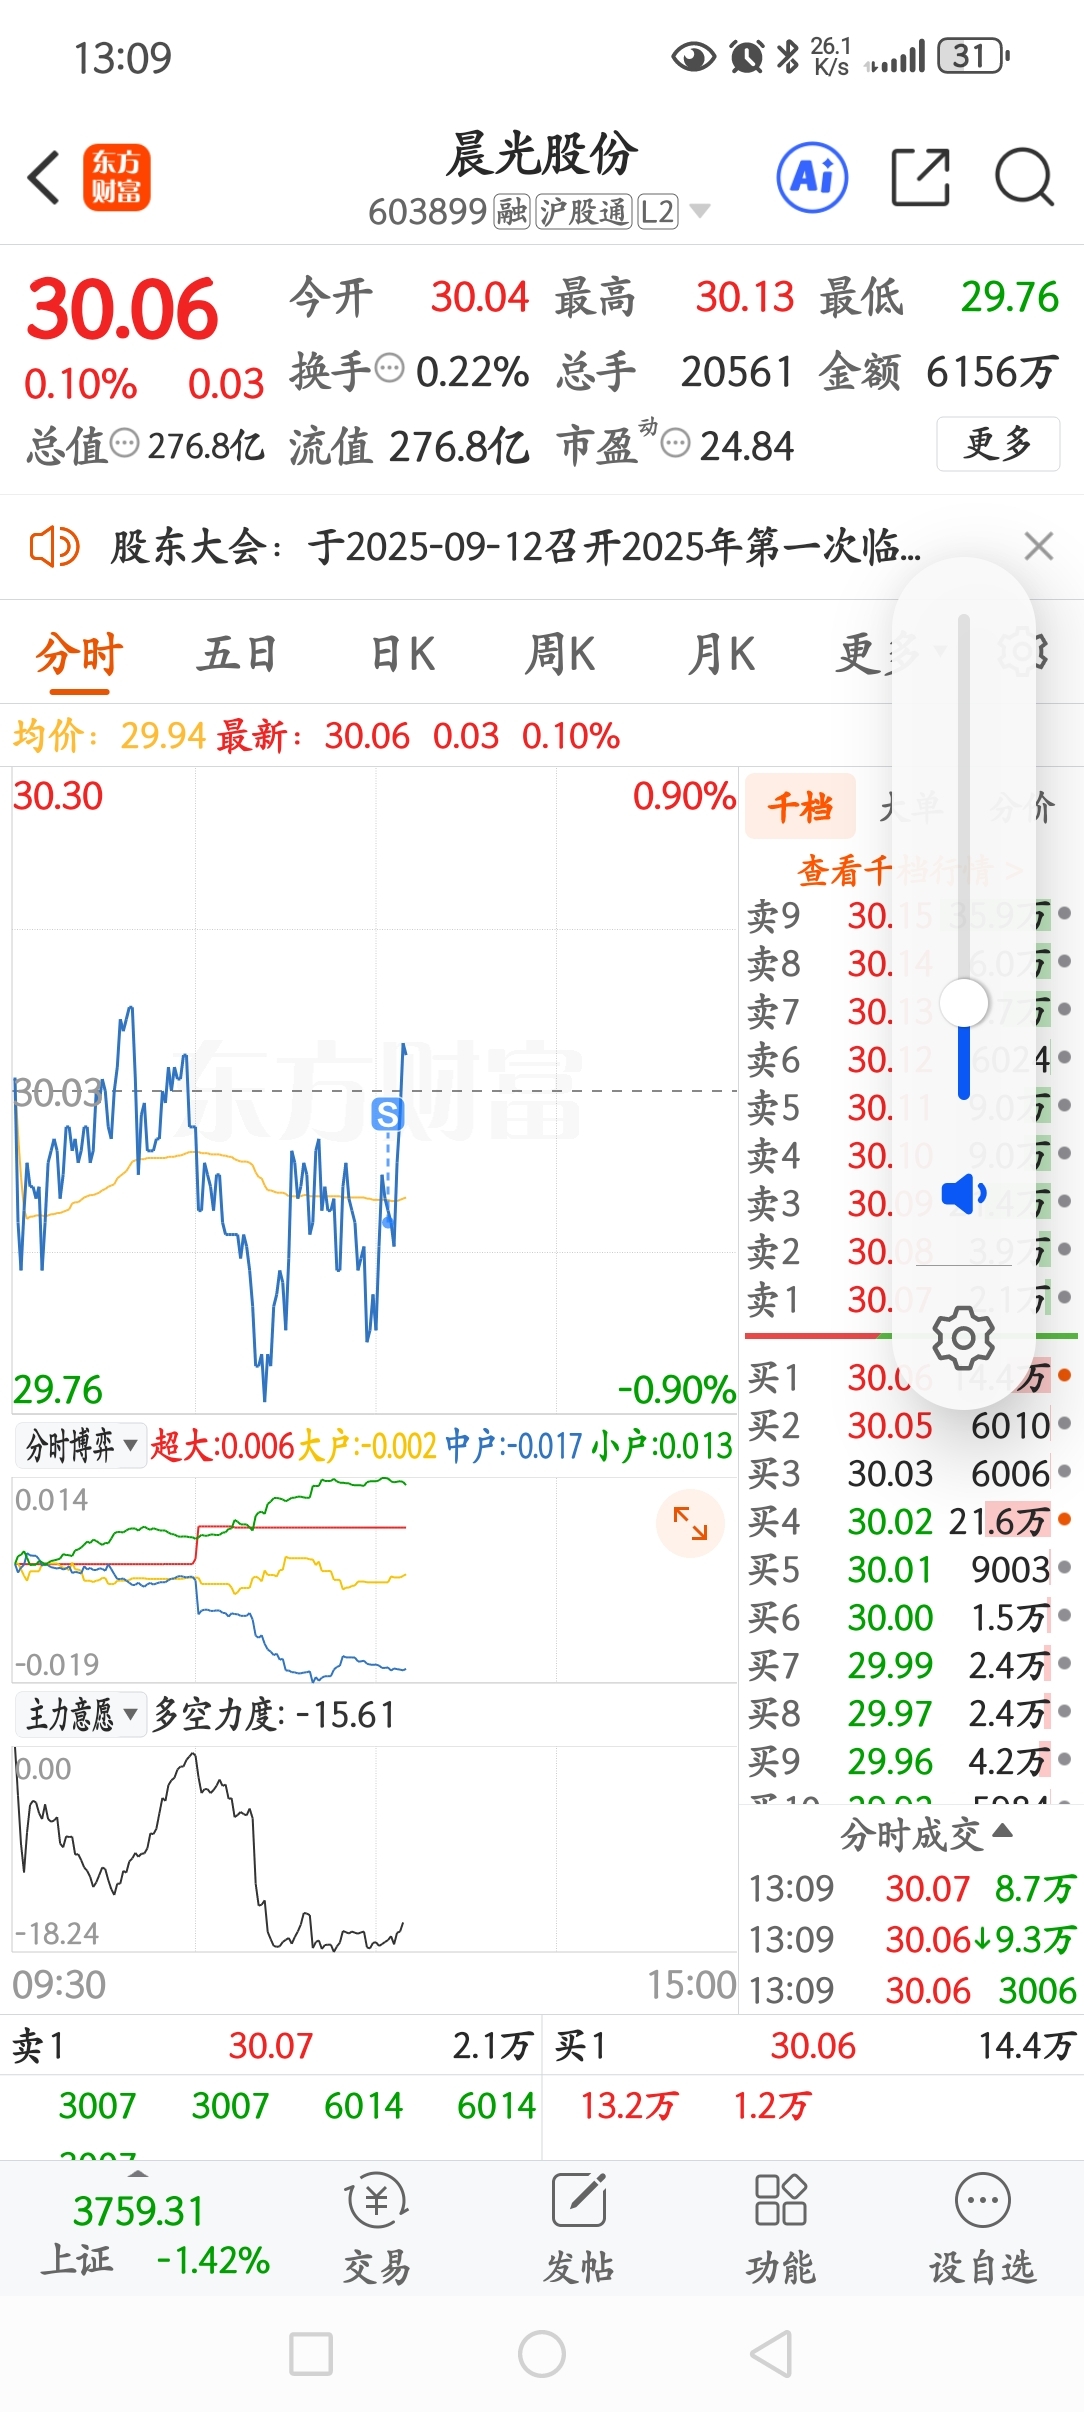Tap the 换手 info bubble icon
Screen dimensions: 1084x2412
coord(388,369)
